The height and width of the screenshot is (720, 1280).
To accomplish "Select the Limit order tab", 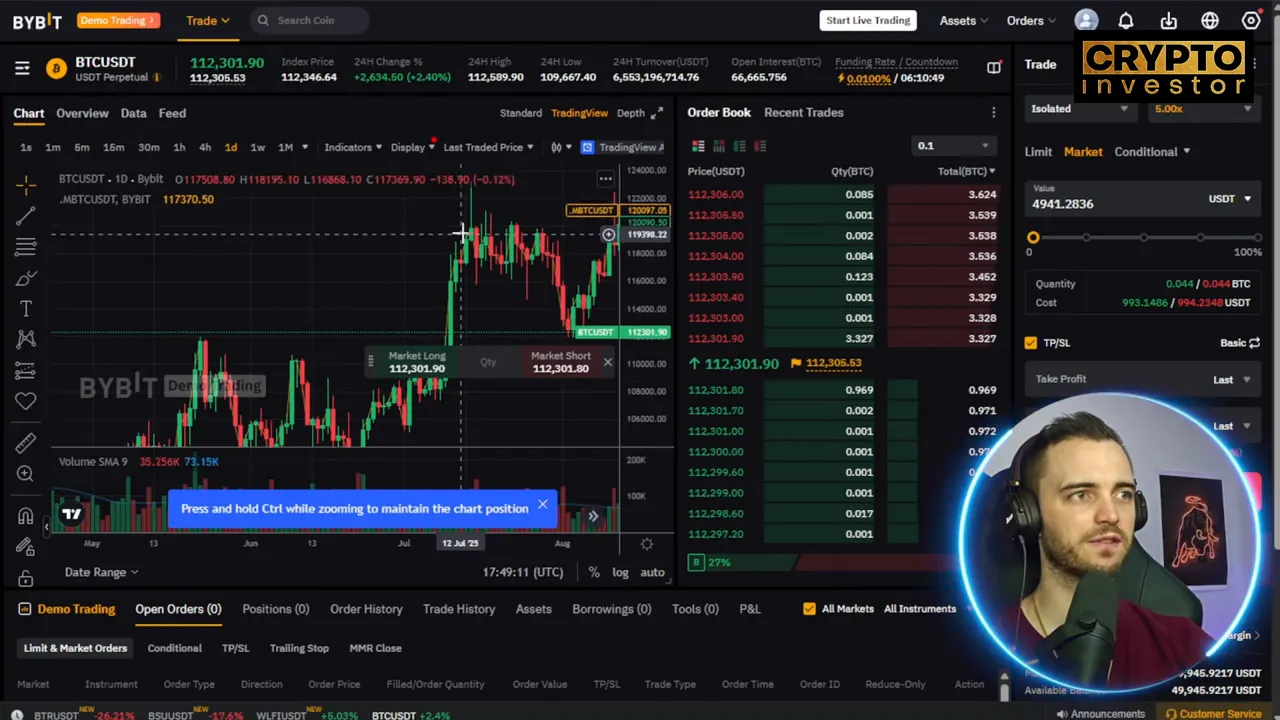I will tap(1038, 152).
